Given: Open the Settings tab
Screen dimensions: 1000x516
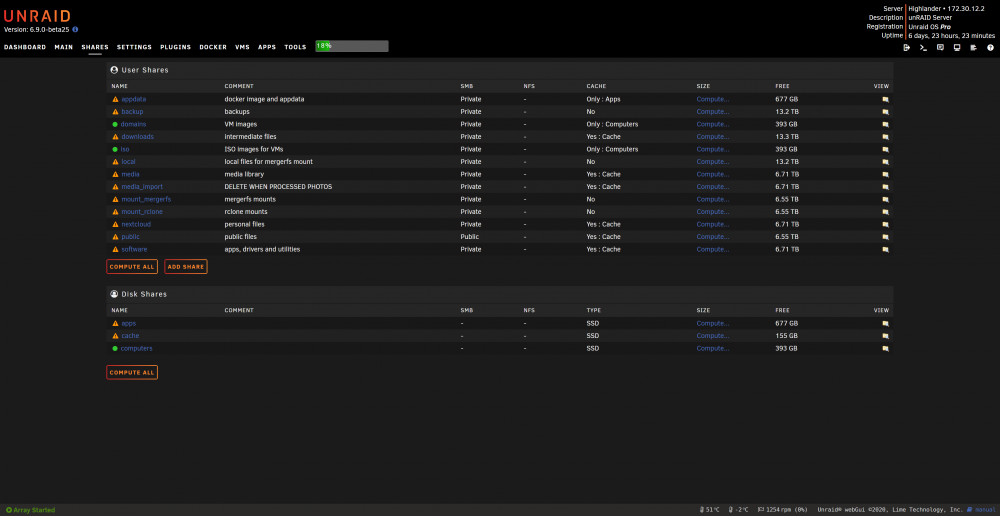Looking at the screenshot, I should (134, 47).
